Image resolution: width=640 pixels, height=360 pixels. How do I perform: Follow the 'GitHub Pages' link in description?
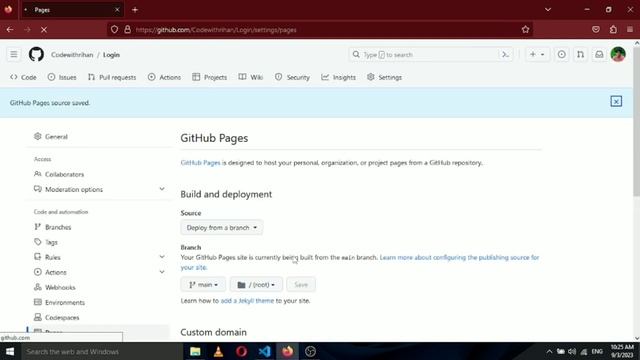200,162
